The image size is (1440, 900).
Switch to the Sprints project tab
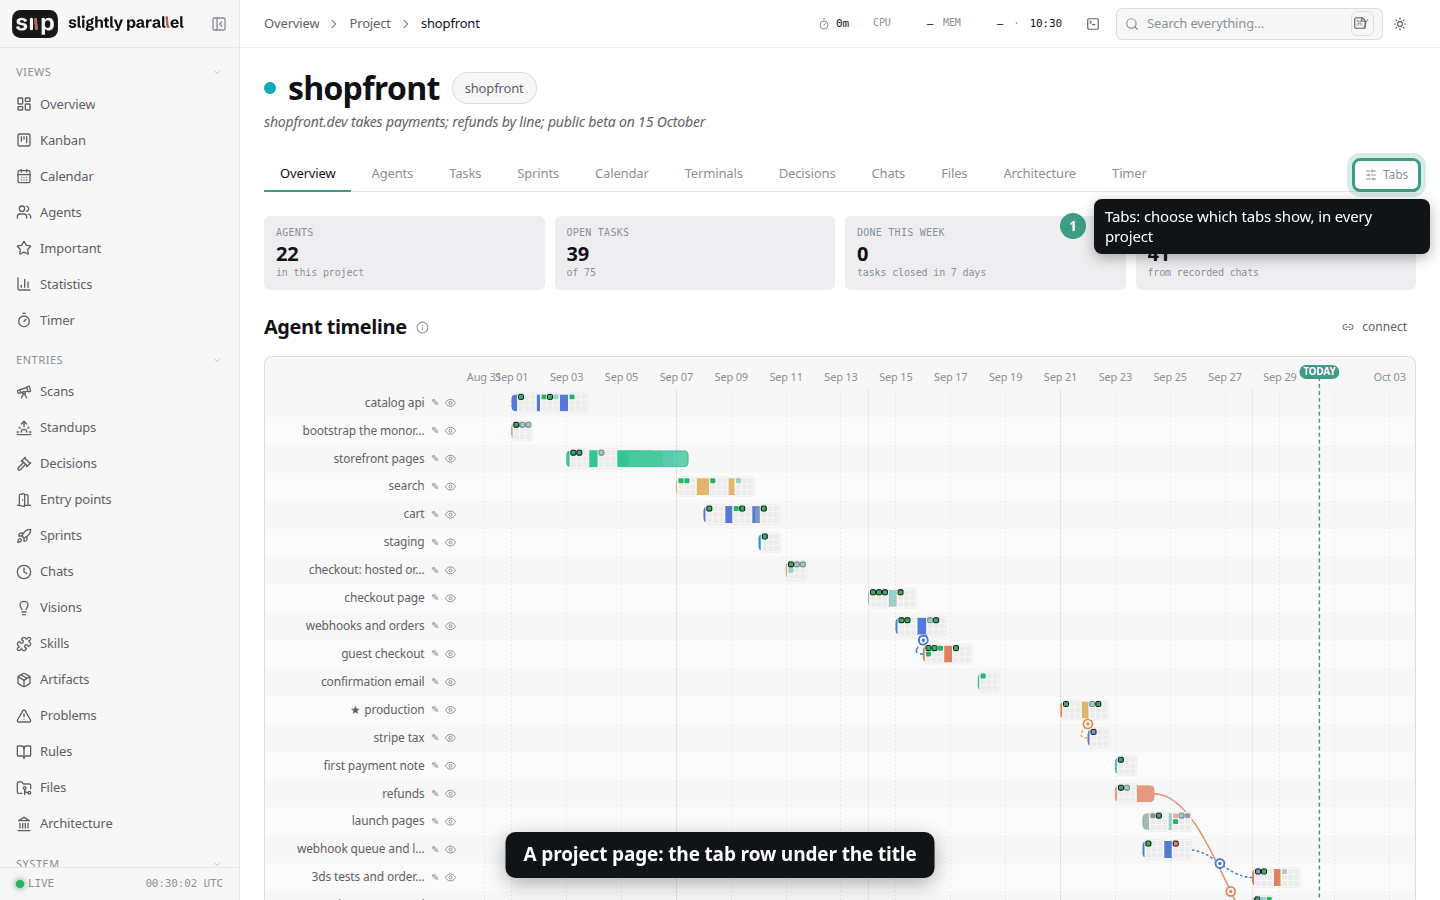tap(538, 173)
